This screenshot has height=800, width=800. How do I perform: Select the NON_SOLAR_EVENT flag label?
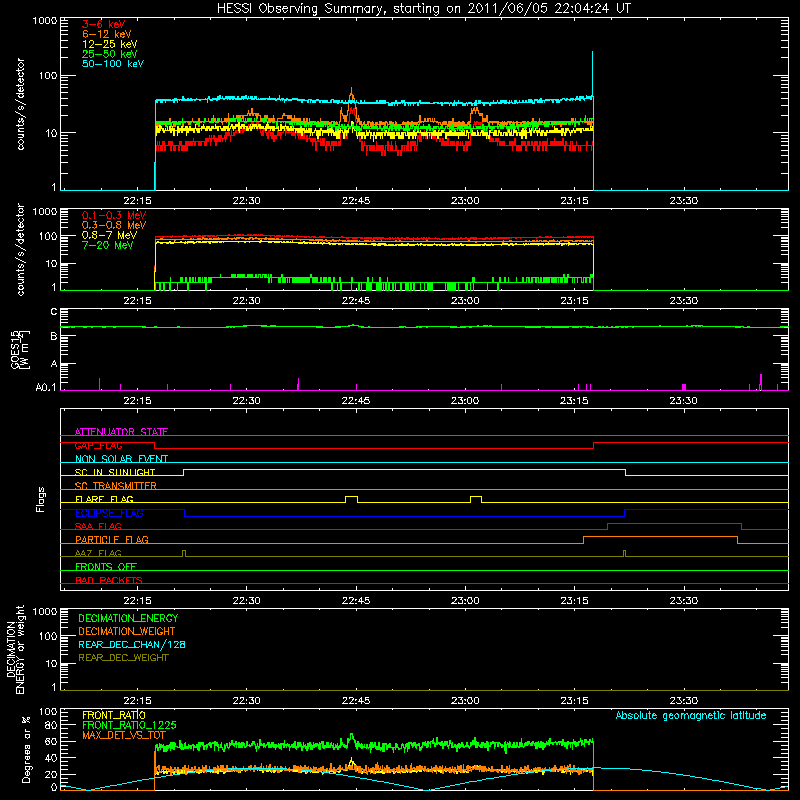pyautogui.click(x=121, y=459)
